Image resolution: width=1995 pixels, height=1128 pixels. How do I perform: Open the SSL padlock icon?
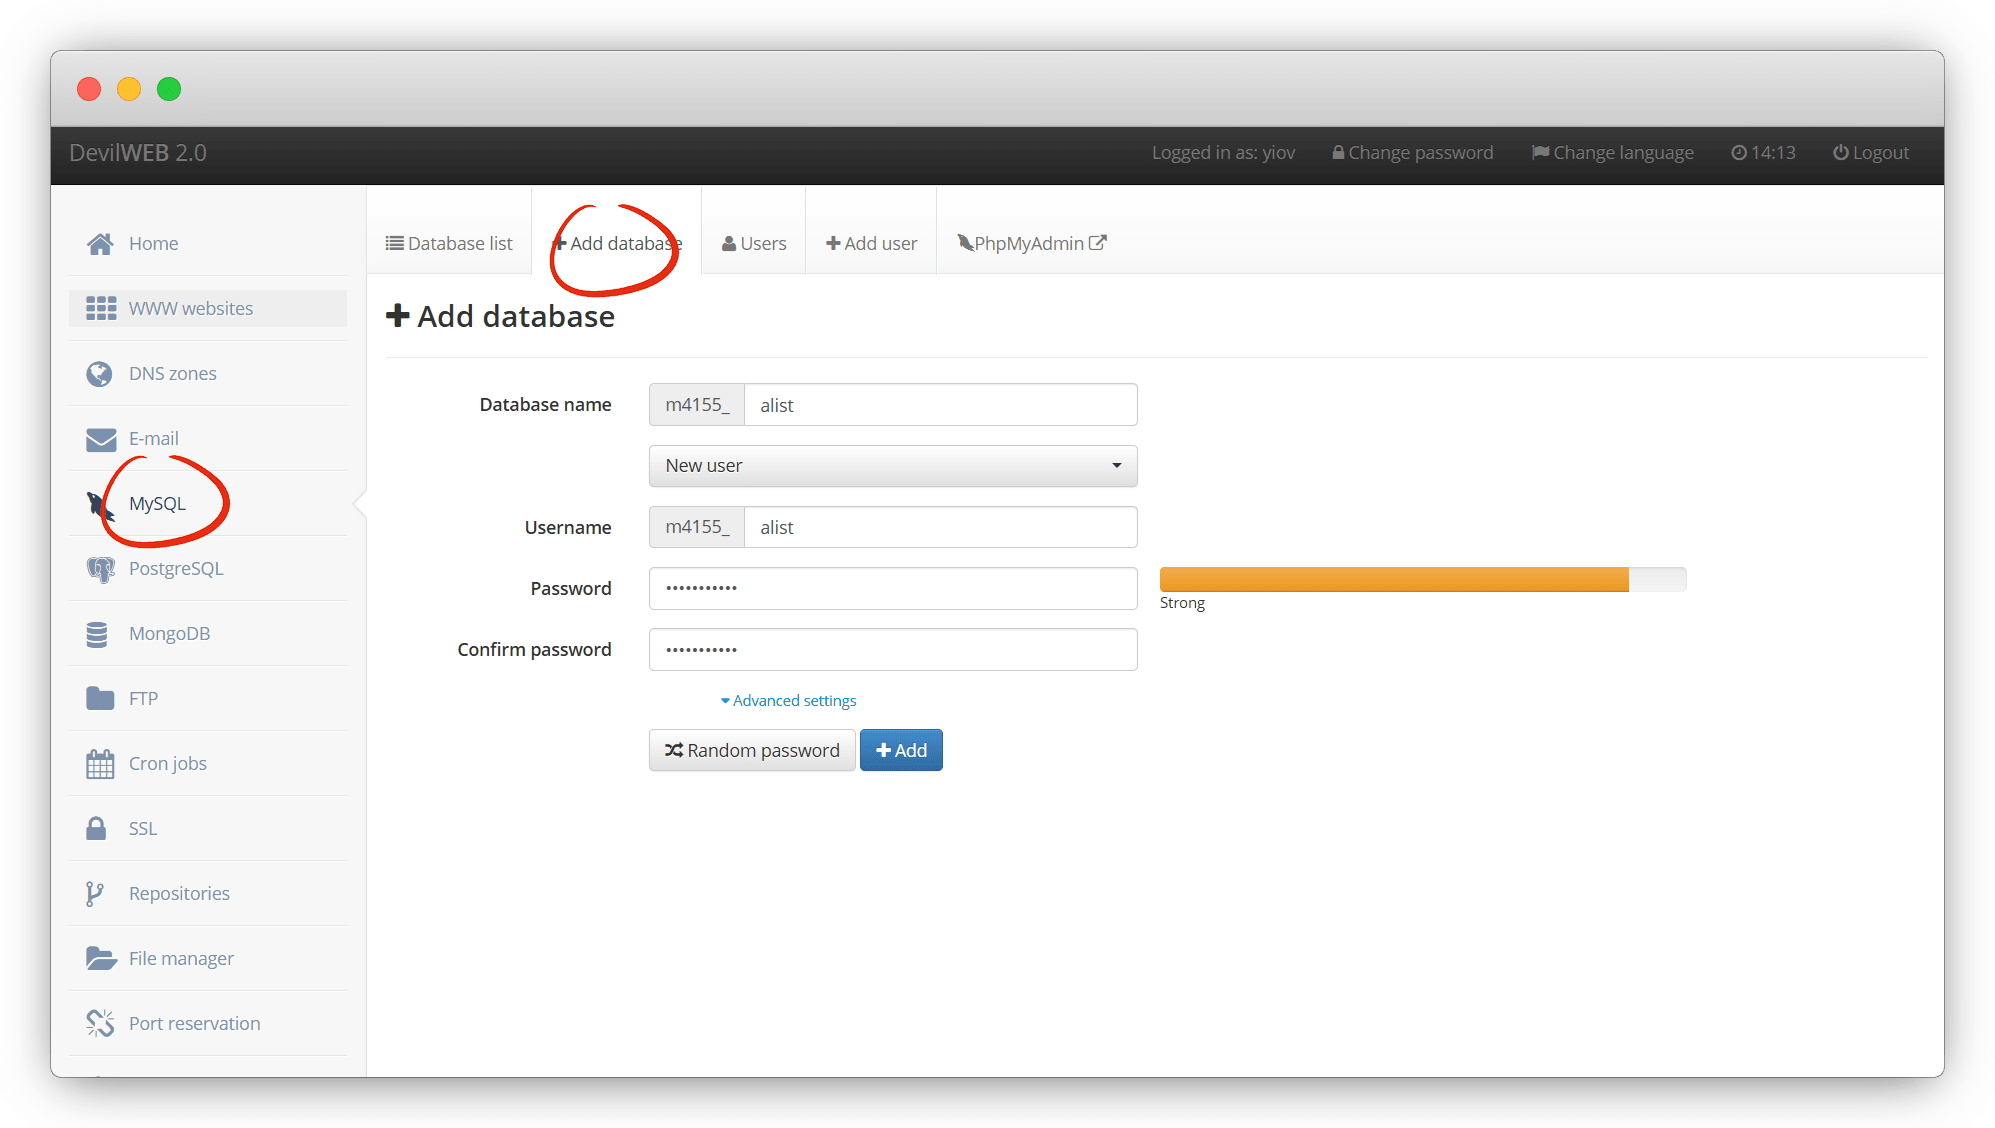(96, 829)
